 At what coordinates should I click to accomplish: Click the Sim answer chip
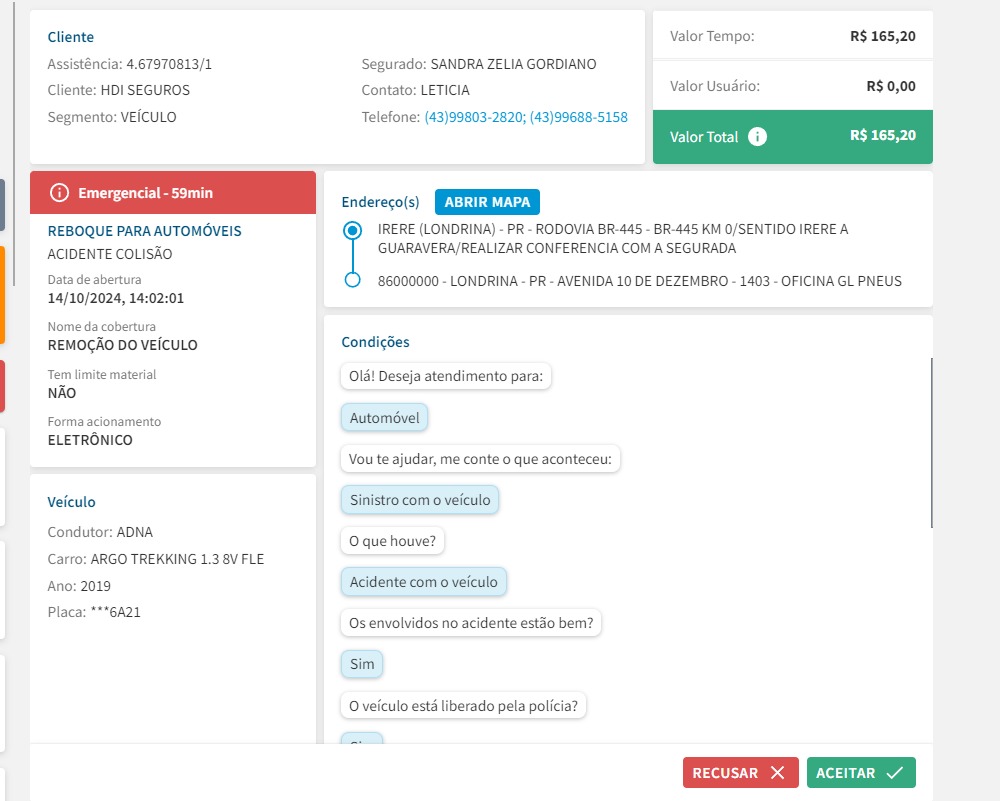361,664
